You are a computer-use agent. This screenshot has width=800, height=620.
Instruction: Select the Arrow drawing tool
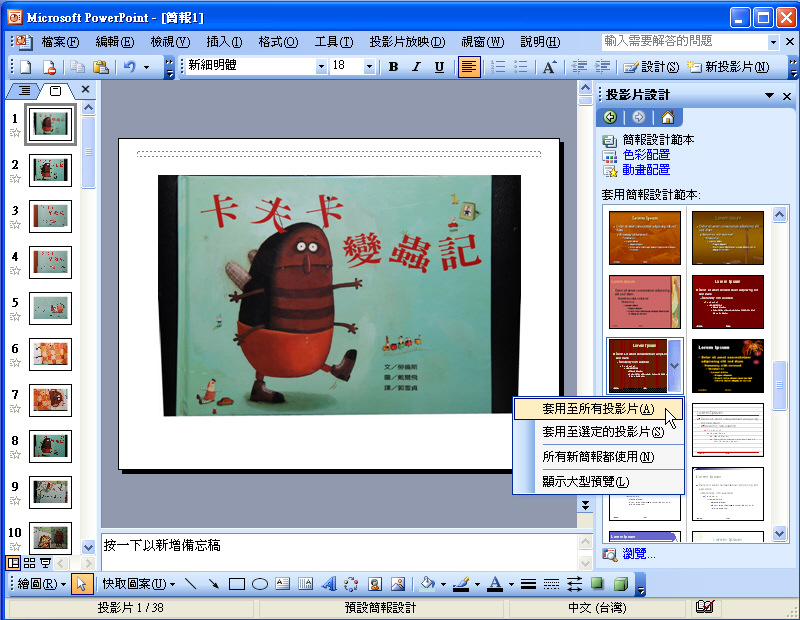pyautogui.click(x=214, y=584)
